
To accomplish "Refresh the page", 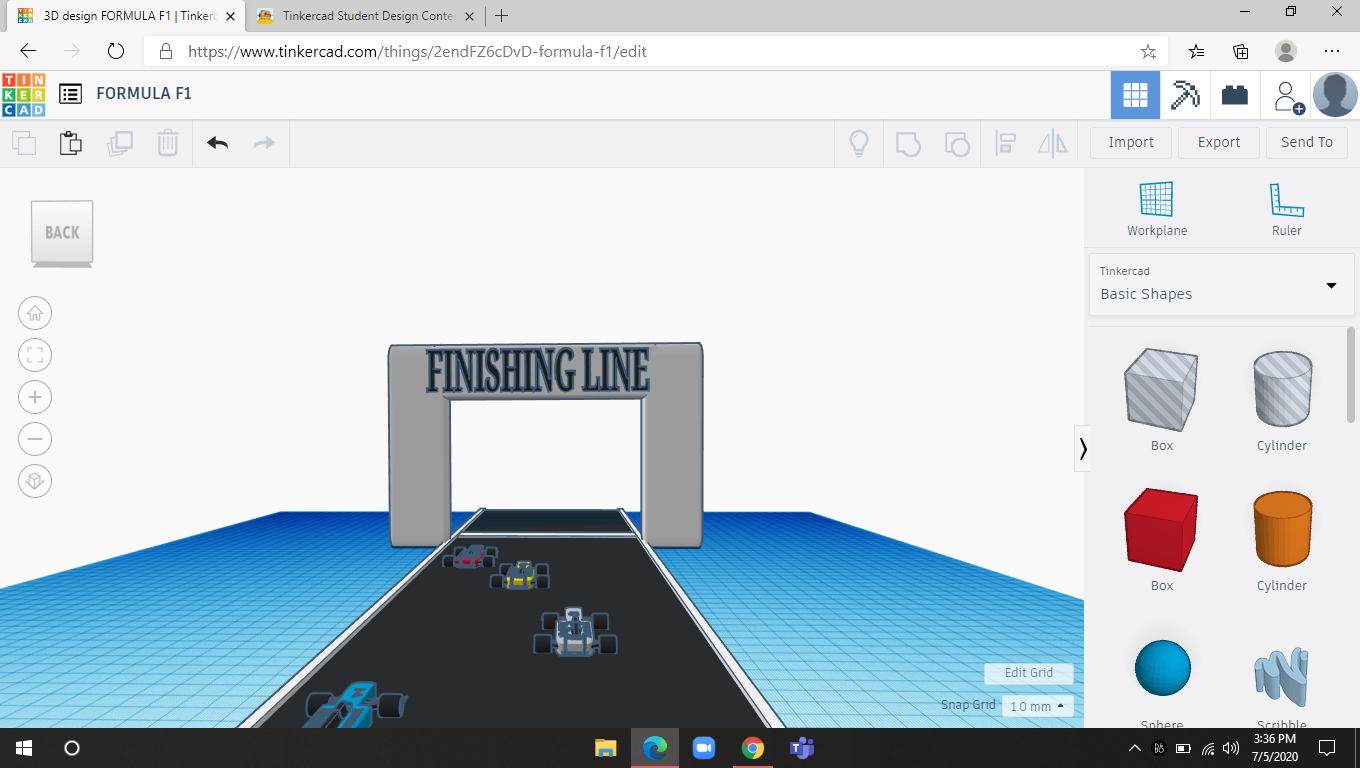I will 115,51.
